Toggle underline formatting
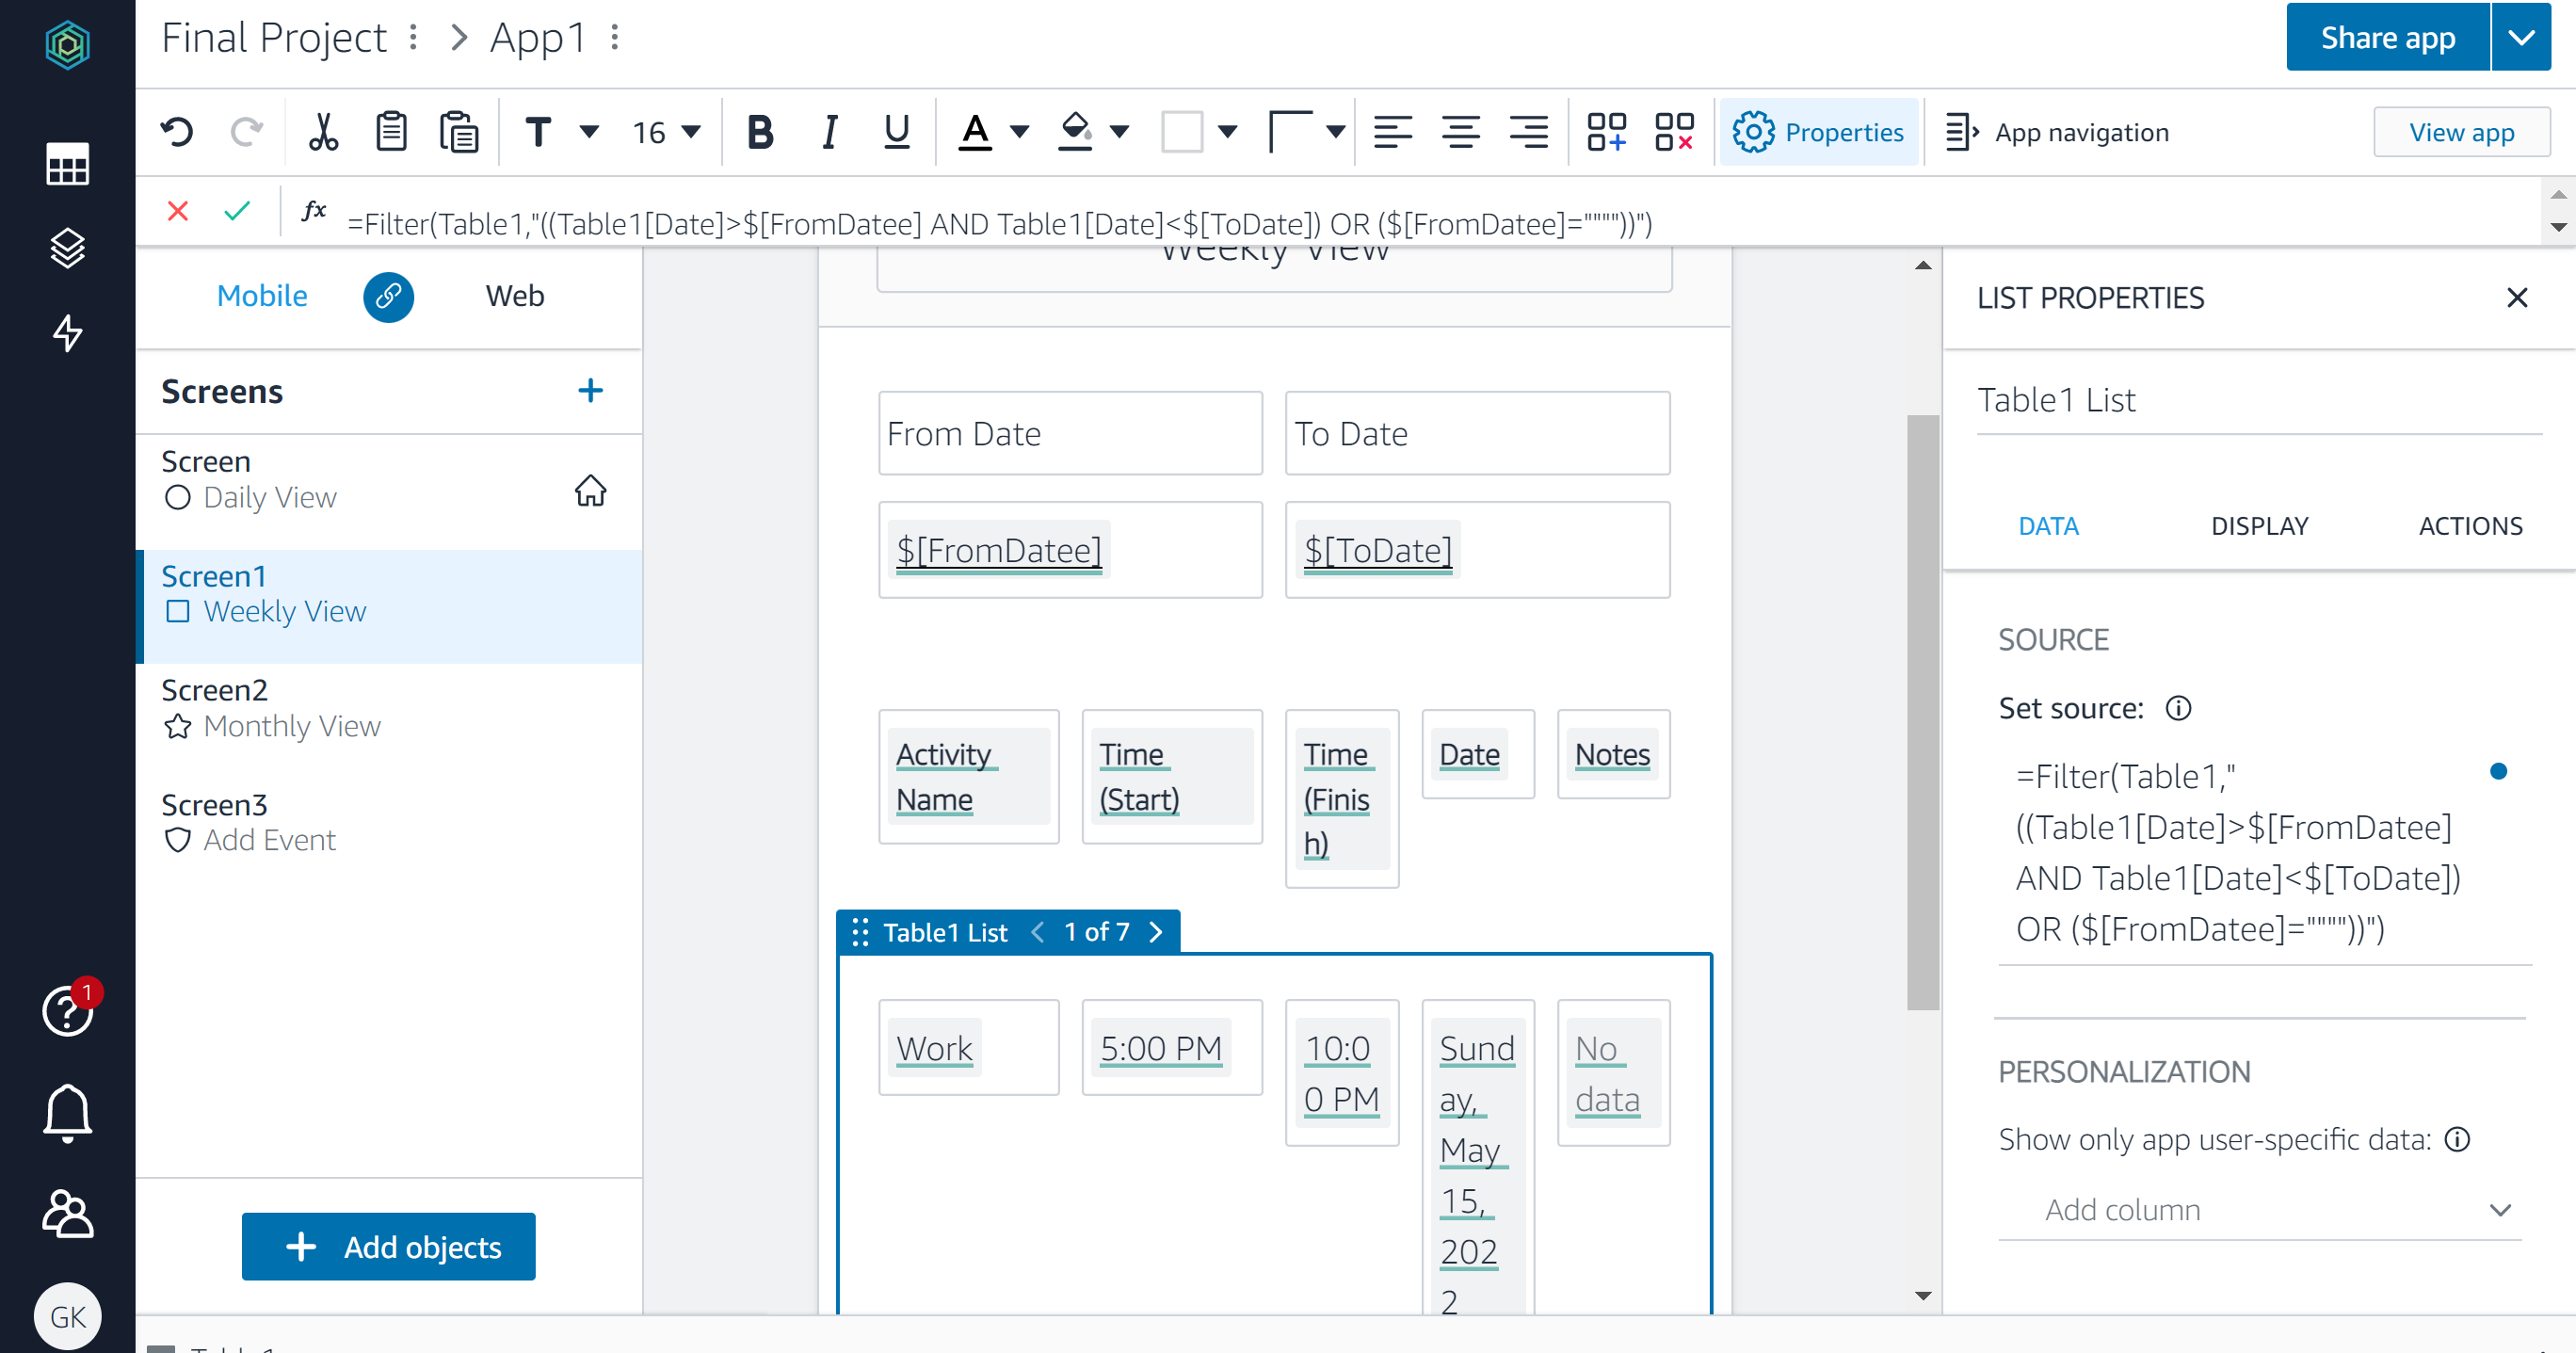Screen dimensions: 2576x1353 (x=895, y=131)
